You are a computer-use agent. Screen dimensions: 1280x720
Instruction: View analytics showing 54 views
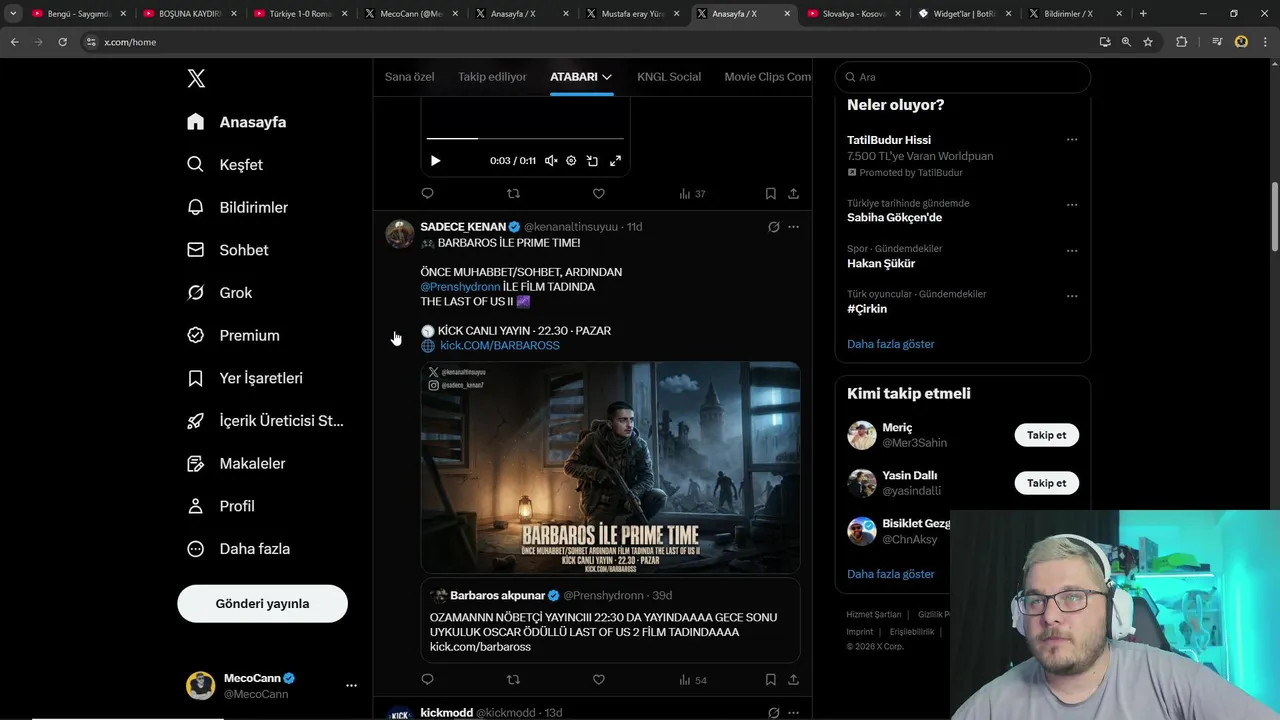[x=692, y=680]
